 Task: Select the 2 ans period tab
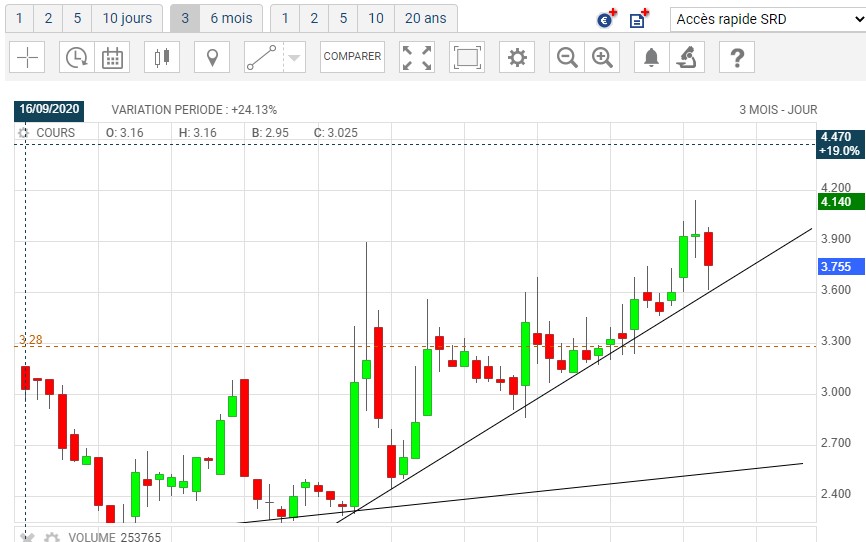click(314, 18)
